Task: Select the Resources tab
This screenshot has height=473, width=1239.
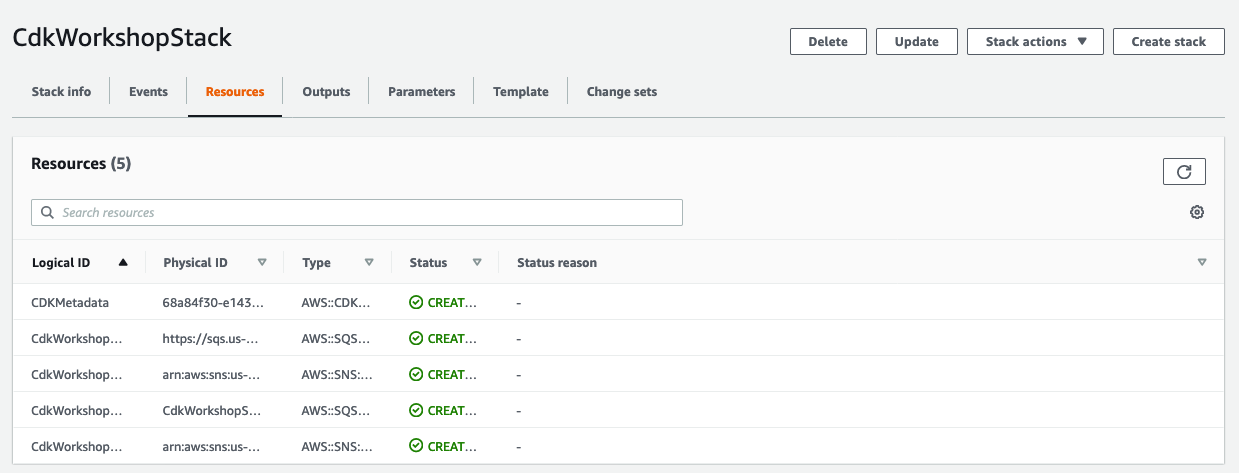Action: (x=235, y=91)
